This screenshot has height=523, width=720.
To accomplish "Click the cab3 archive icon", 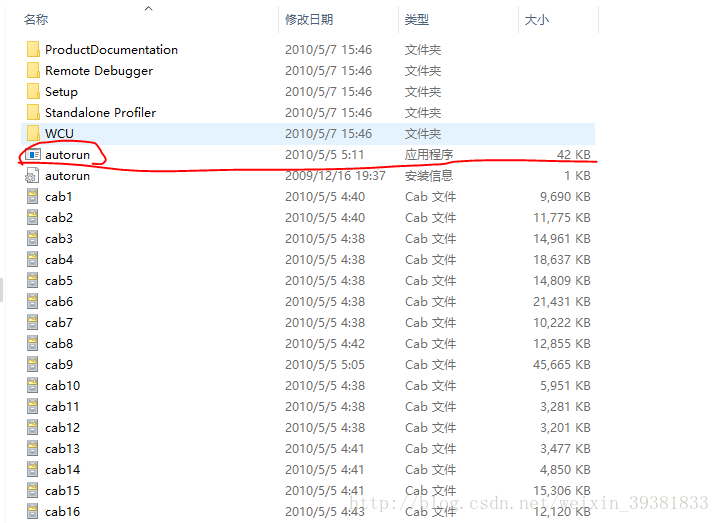I will pyautogui.click(x=33, y=239).
